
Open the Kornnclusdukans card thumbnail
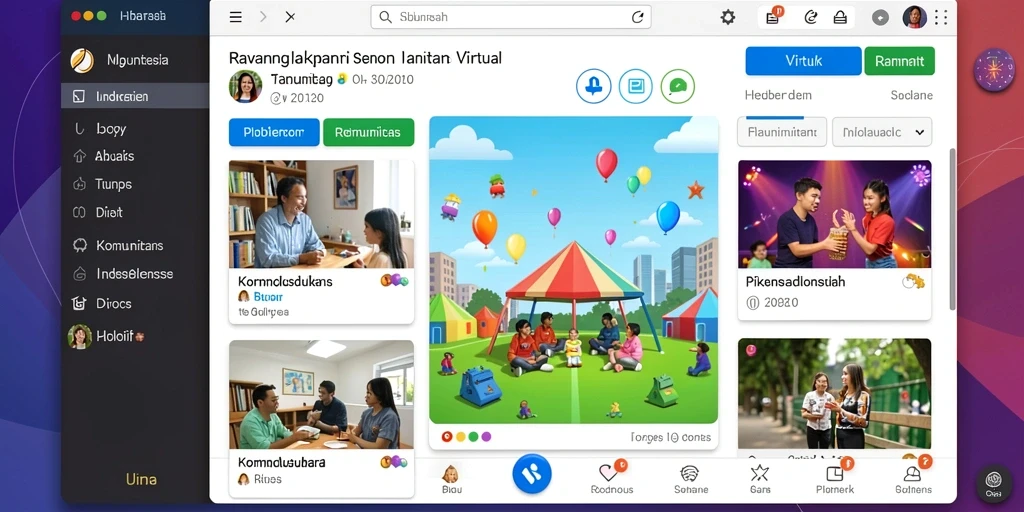[x=321, y=214]
